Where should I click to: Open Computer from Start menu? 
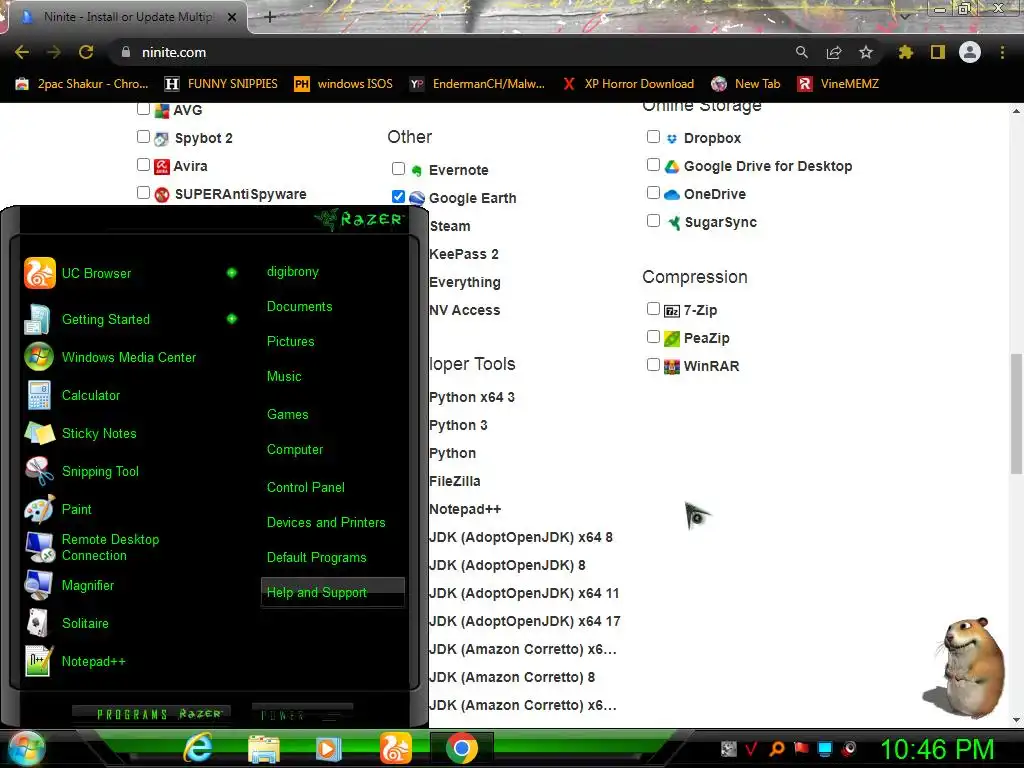tap(295, 449)
